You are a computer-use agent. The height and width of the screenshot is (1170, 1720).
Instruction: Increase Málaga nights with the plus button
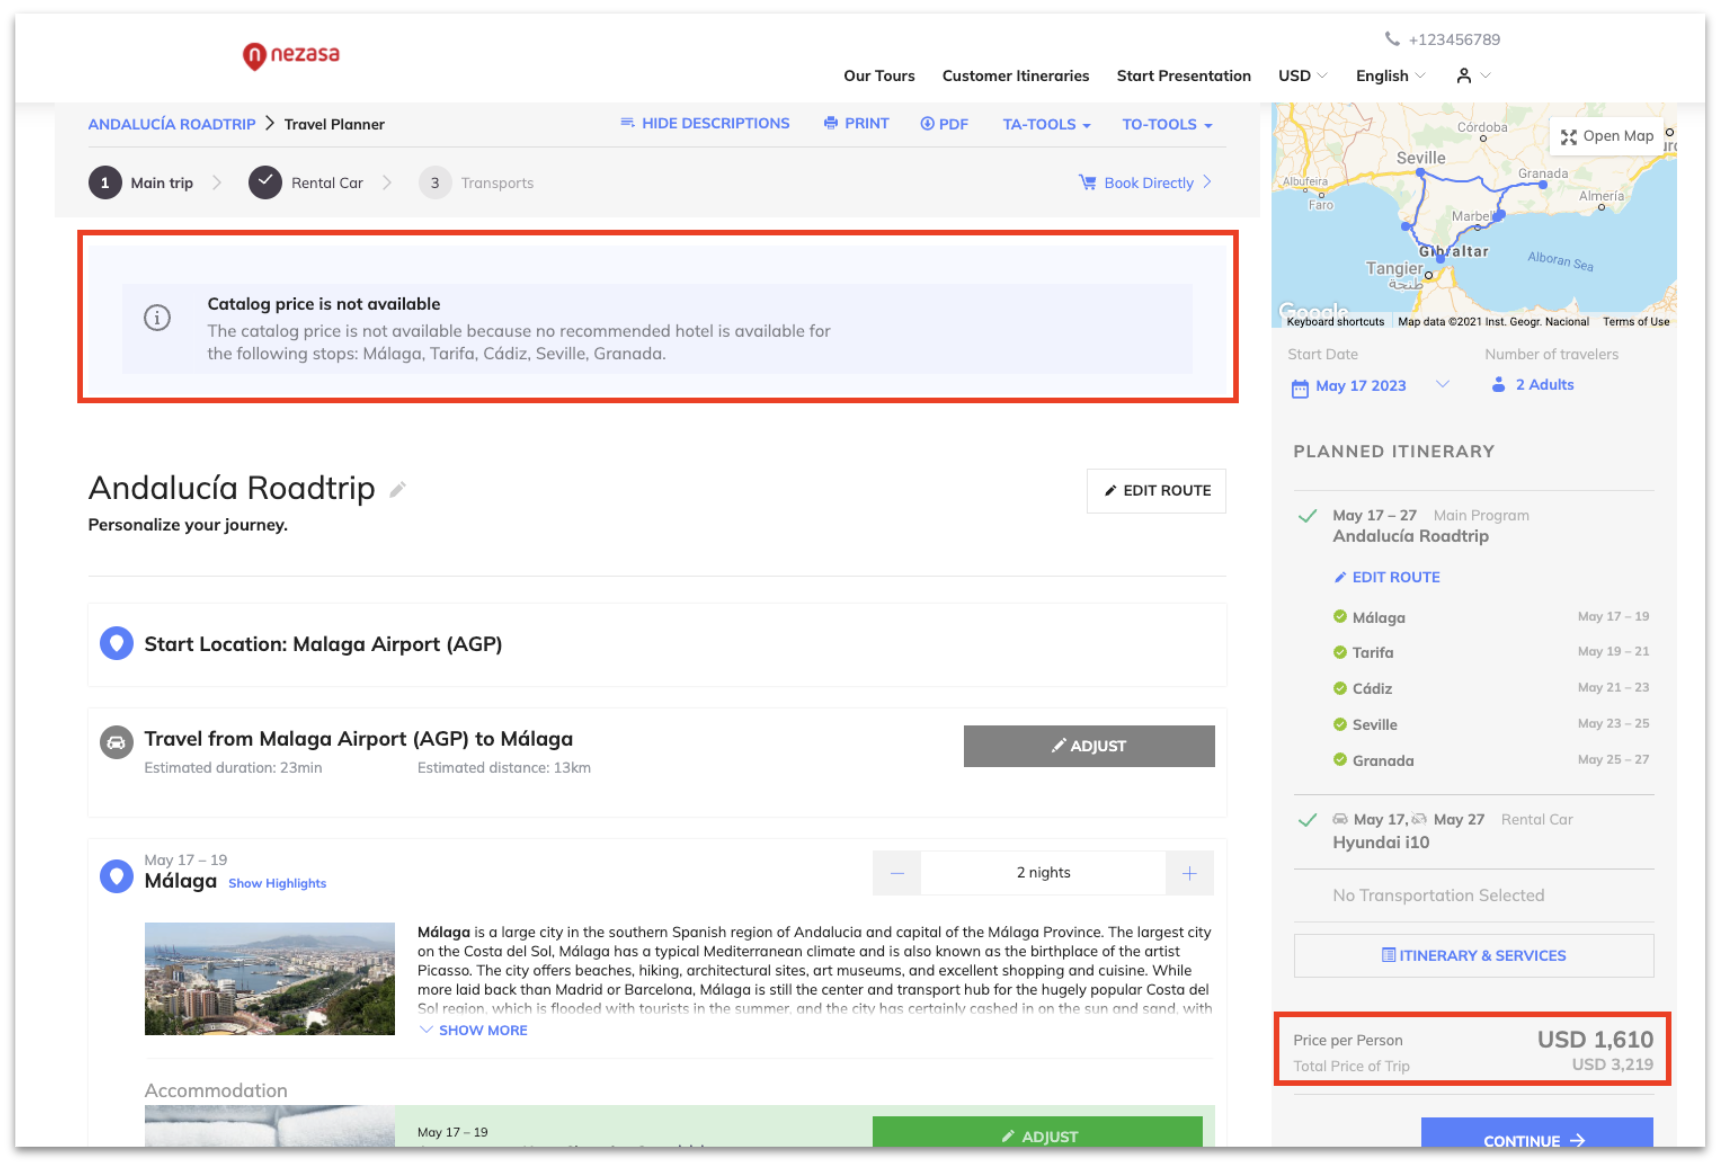click(x=1190, y=873)
